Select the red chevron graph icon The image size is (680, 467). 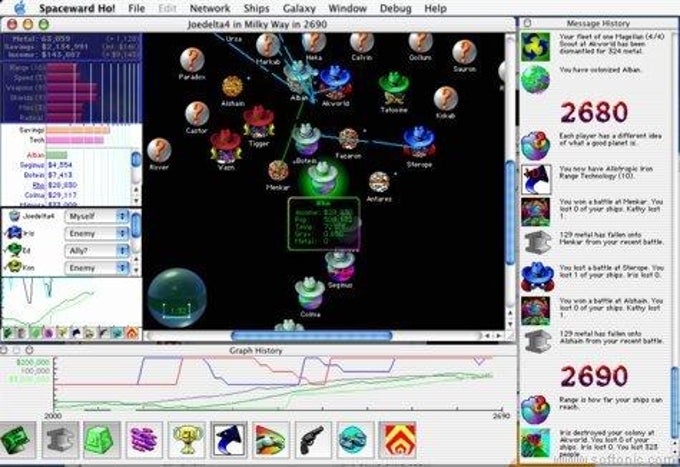coord(398,440)
